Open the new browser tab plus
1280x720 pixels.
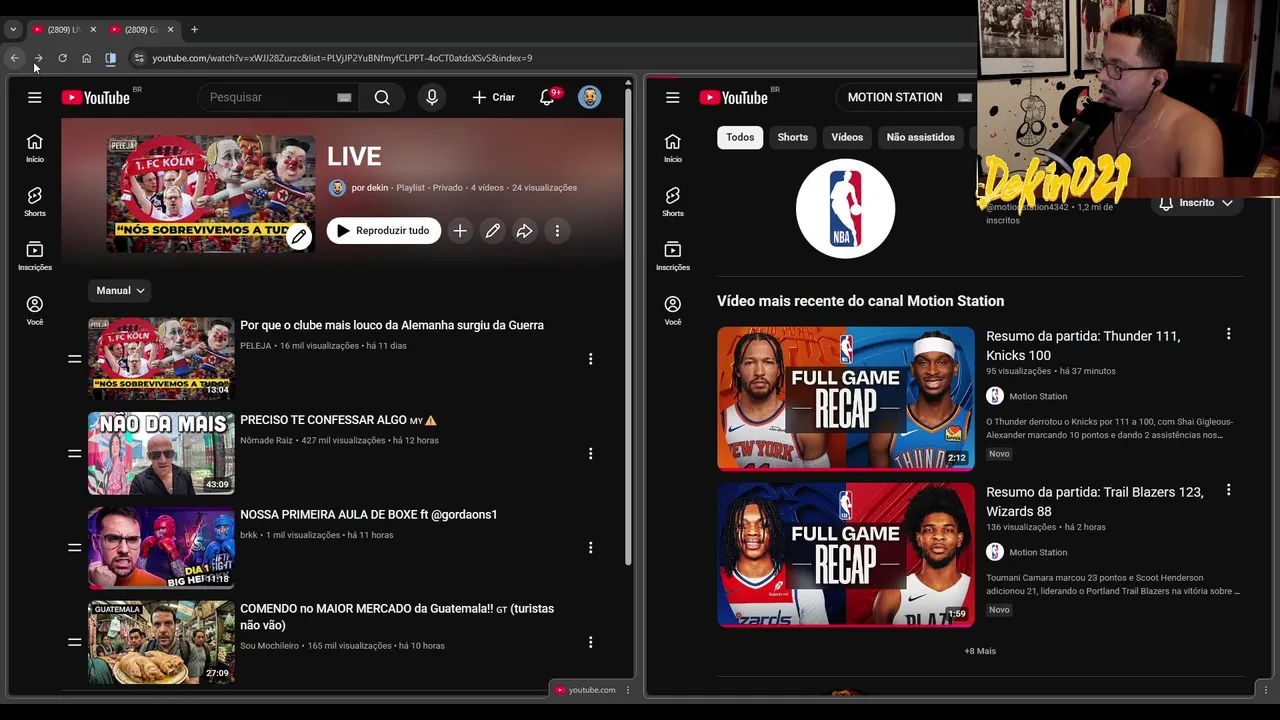tap(194, 29)
